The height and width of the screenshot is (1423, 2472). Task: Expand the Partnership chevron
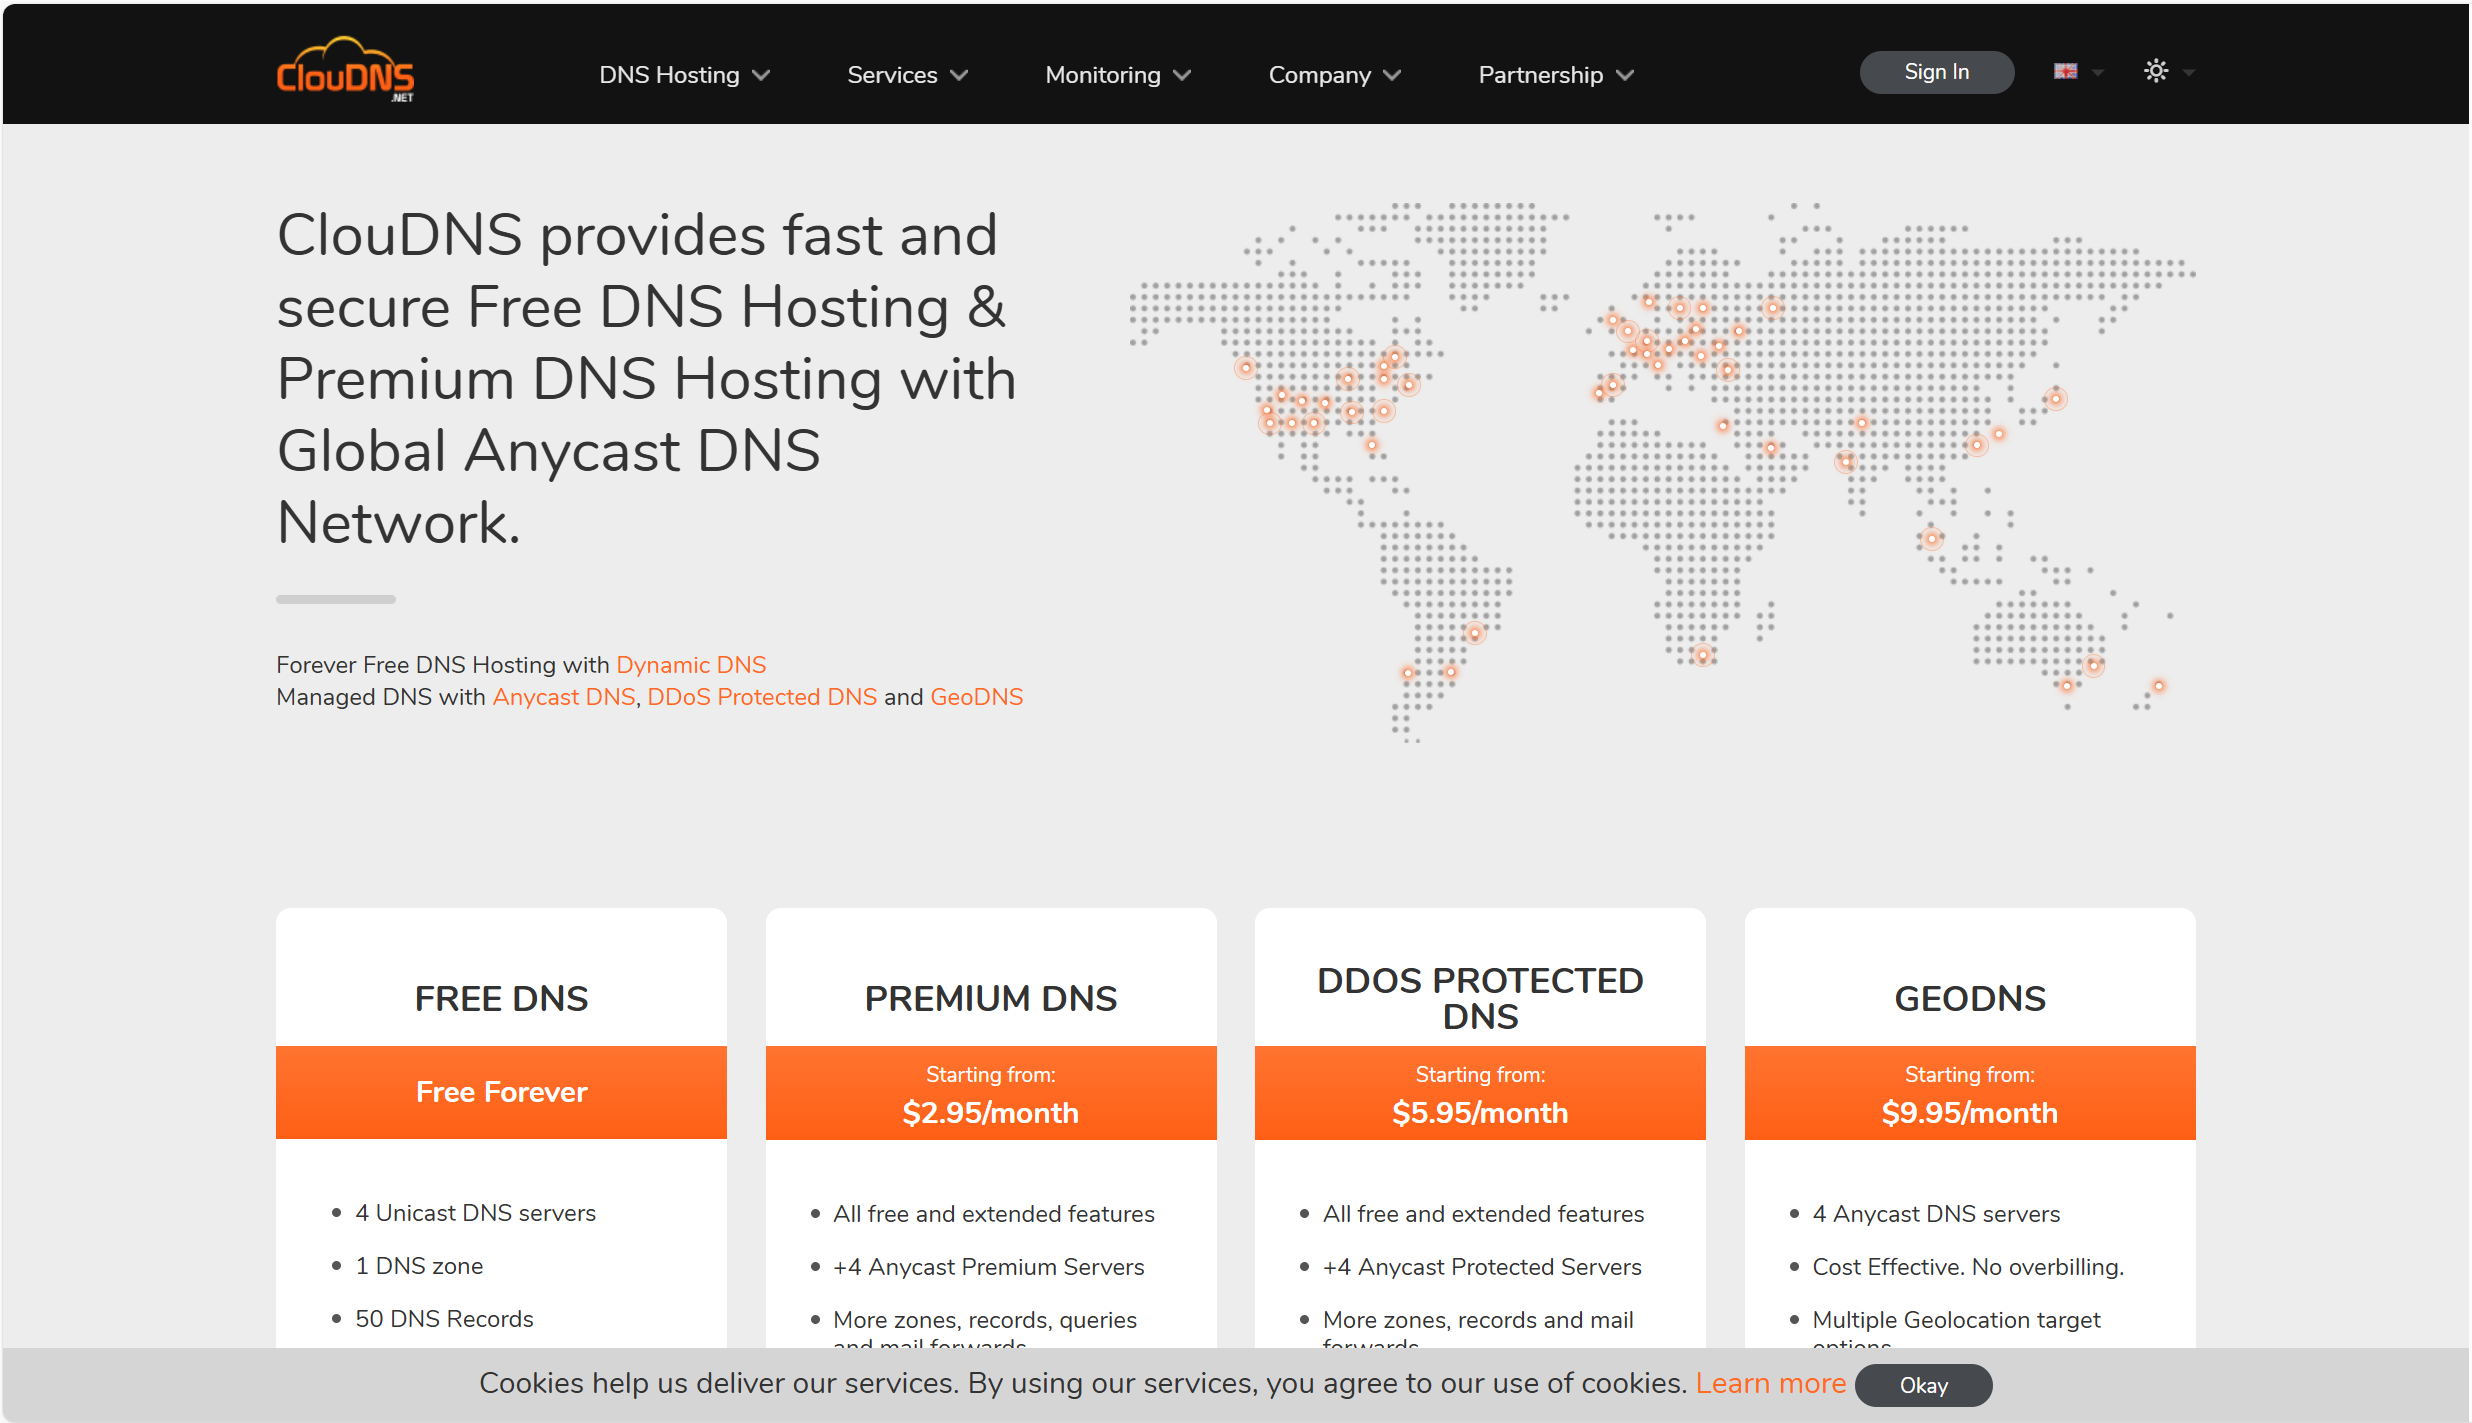pos(1625,75)
